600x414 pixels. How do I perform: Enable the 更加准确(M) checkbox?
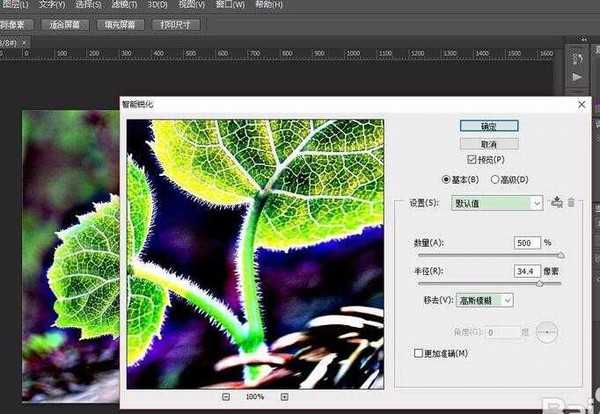coord(418,353)
